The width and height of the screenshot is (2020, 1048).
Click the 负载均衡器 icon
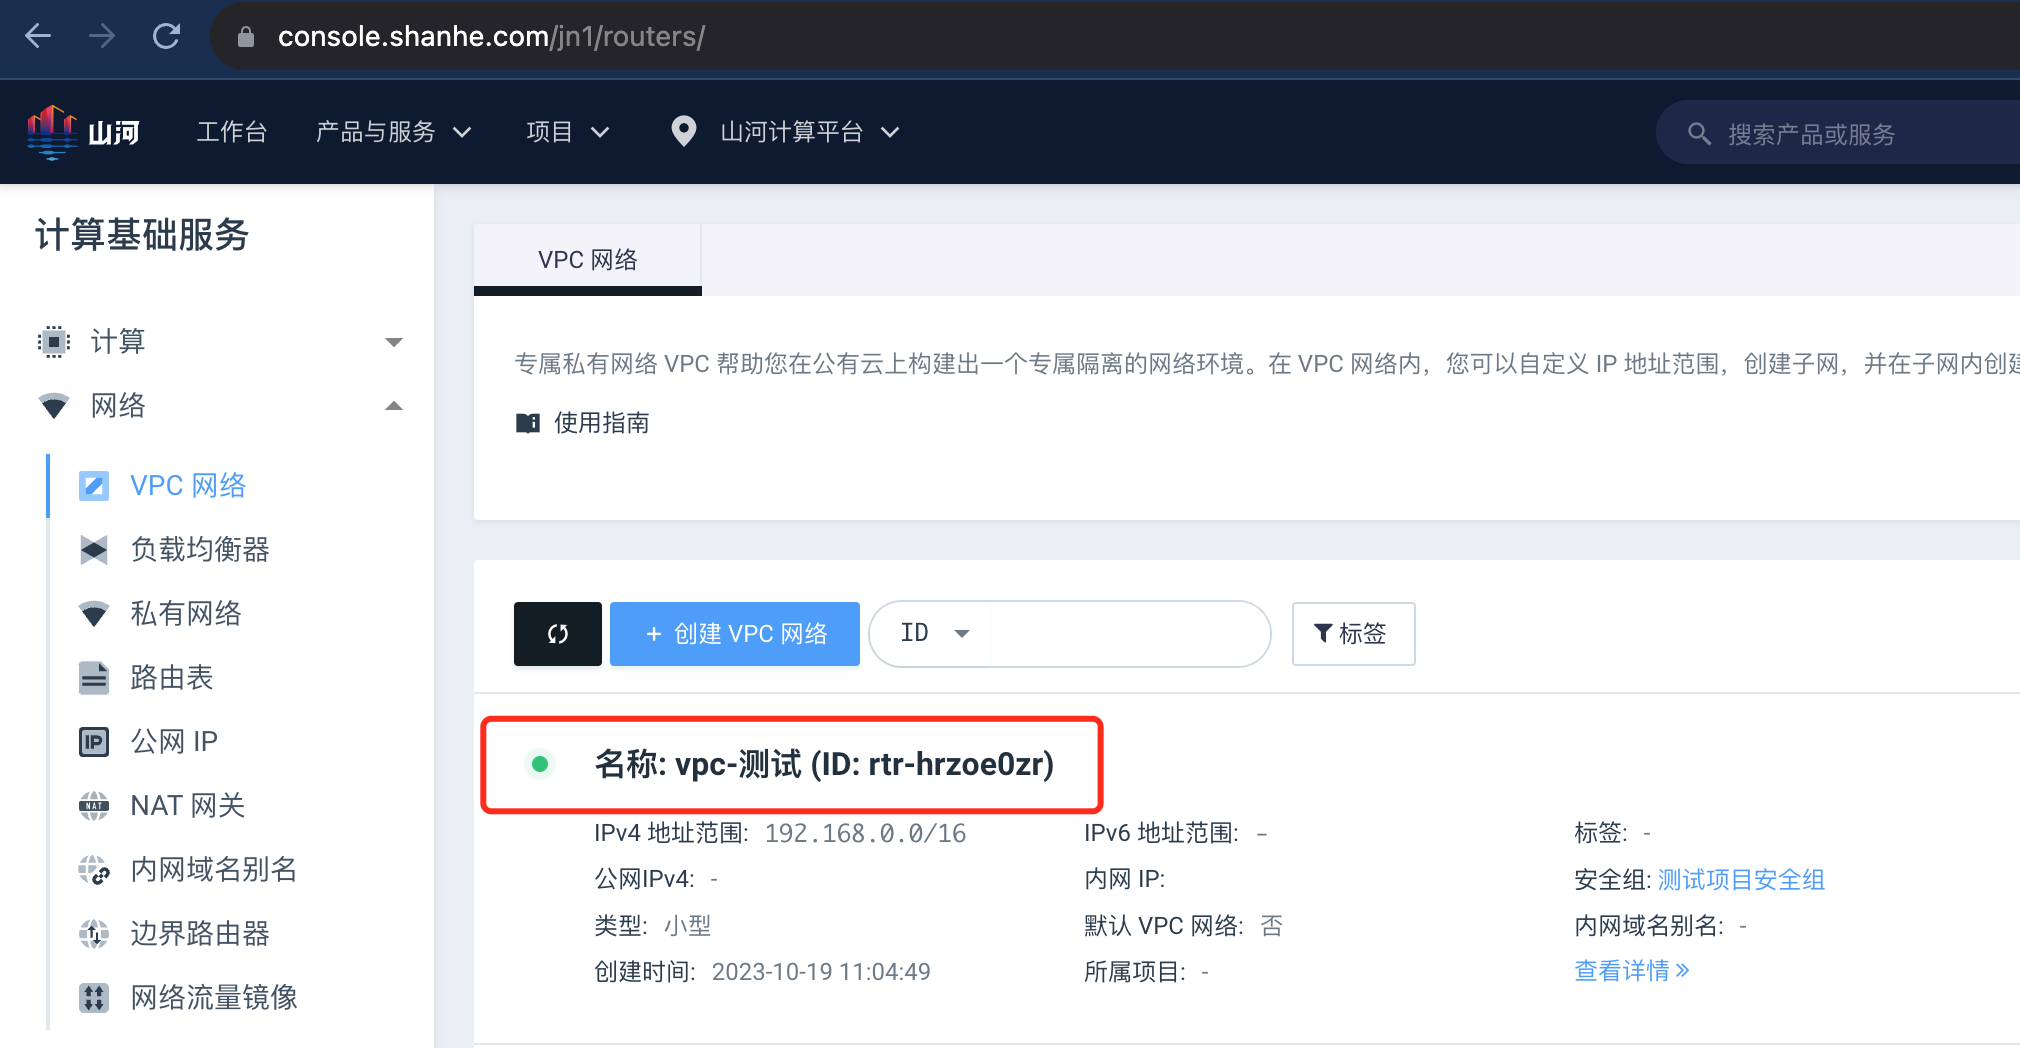pyautogui.click(x=94, y=550)
